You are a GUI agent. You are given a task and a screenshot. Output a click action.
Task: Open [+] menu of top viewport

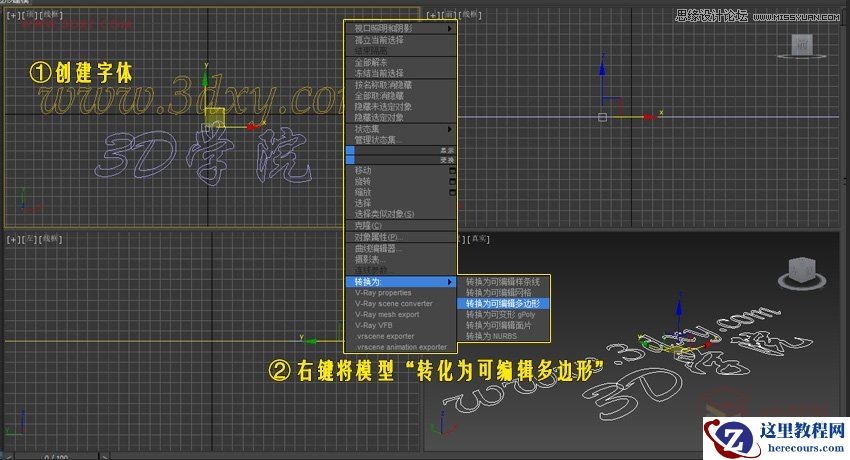(12, 15)
